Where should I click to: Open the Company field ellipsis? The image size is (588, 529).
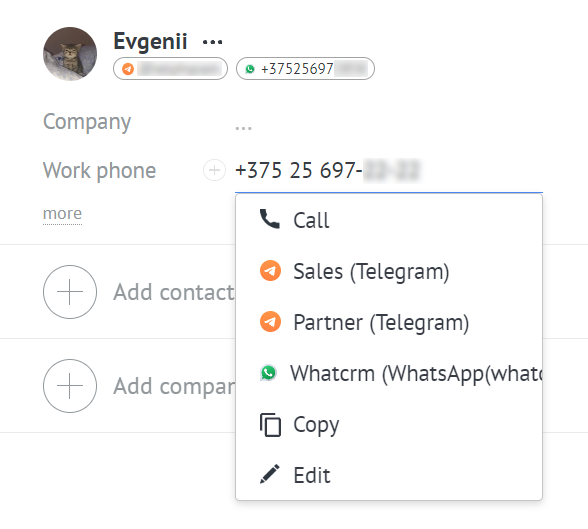(x=243, y=128)
